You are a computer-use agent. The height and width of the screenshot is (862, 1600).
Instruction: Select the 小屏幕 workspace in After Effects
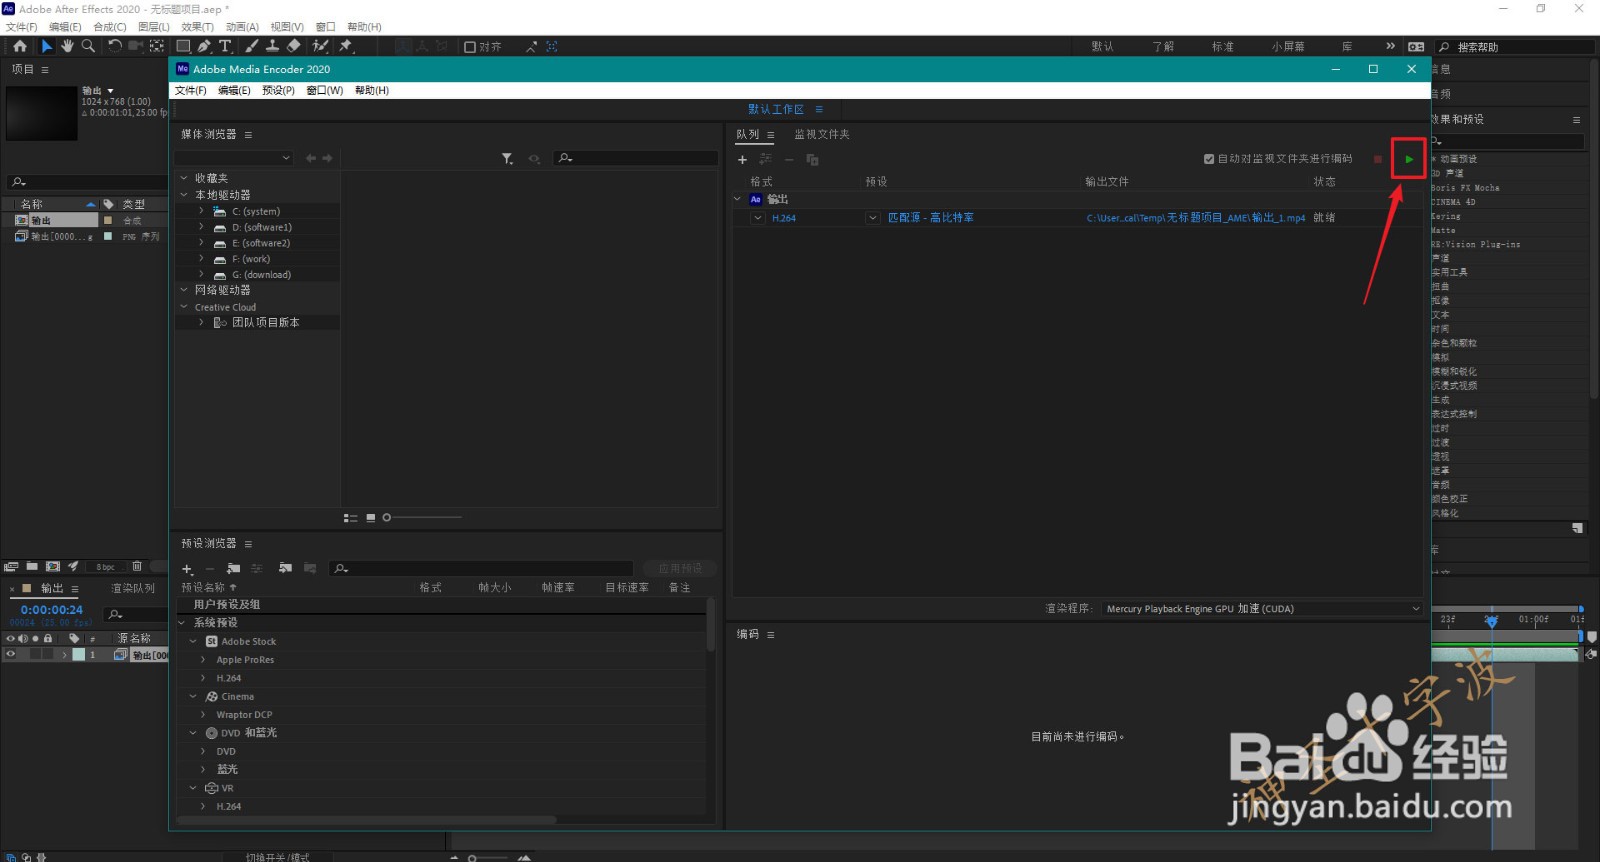coord(1288,47)
